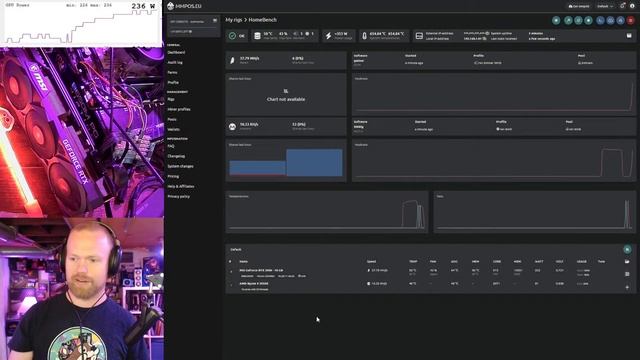Screen dimensions: 640x360
Task: Click the plus icon on the AMD Ryzen row
Action: pyautogui.click(x=627, y=287)
